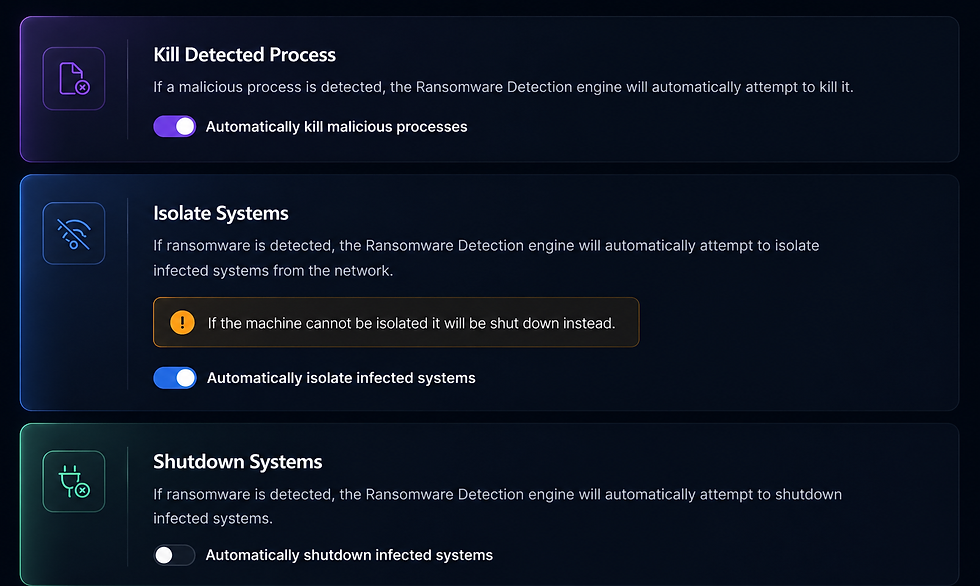Click the warning text about machine isolation

[411, 323]
